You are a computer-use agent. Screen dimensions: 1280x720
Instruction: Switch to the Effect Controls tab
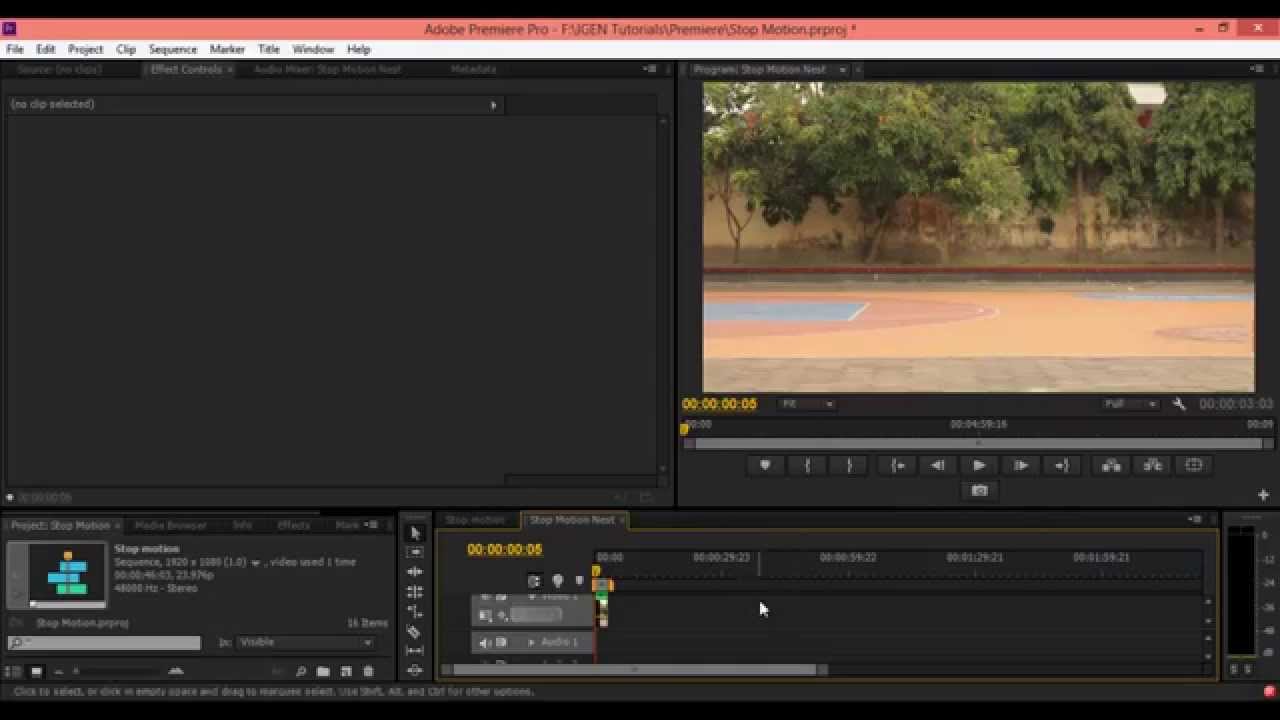point(186,69)
